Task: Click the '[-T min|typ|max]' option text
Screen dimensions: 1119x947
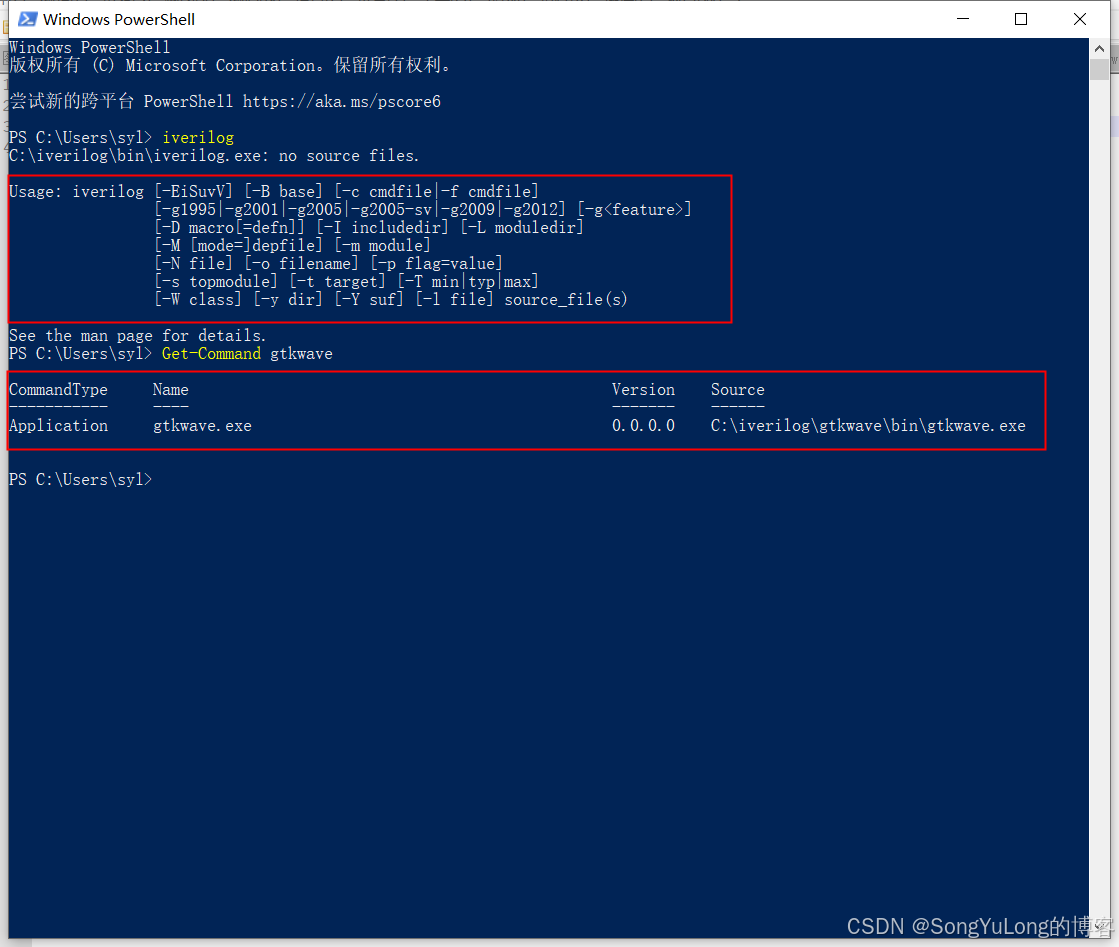Action: coord(468,281)
